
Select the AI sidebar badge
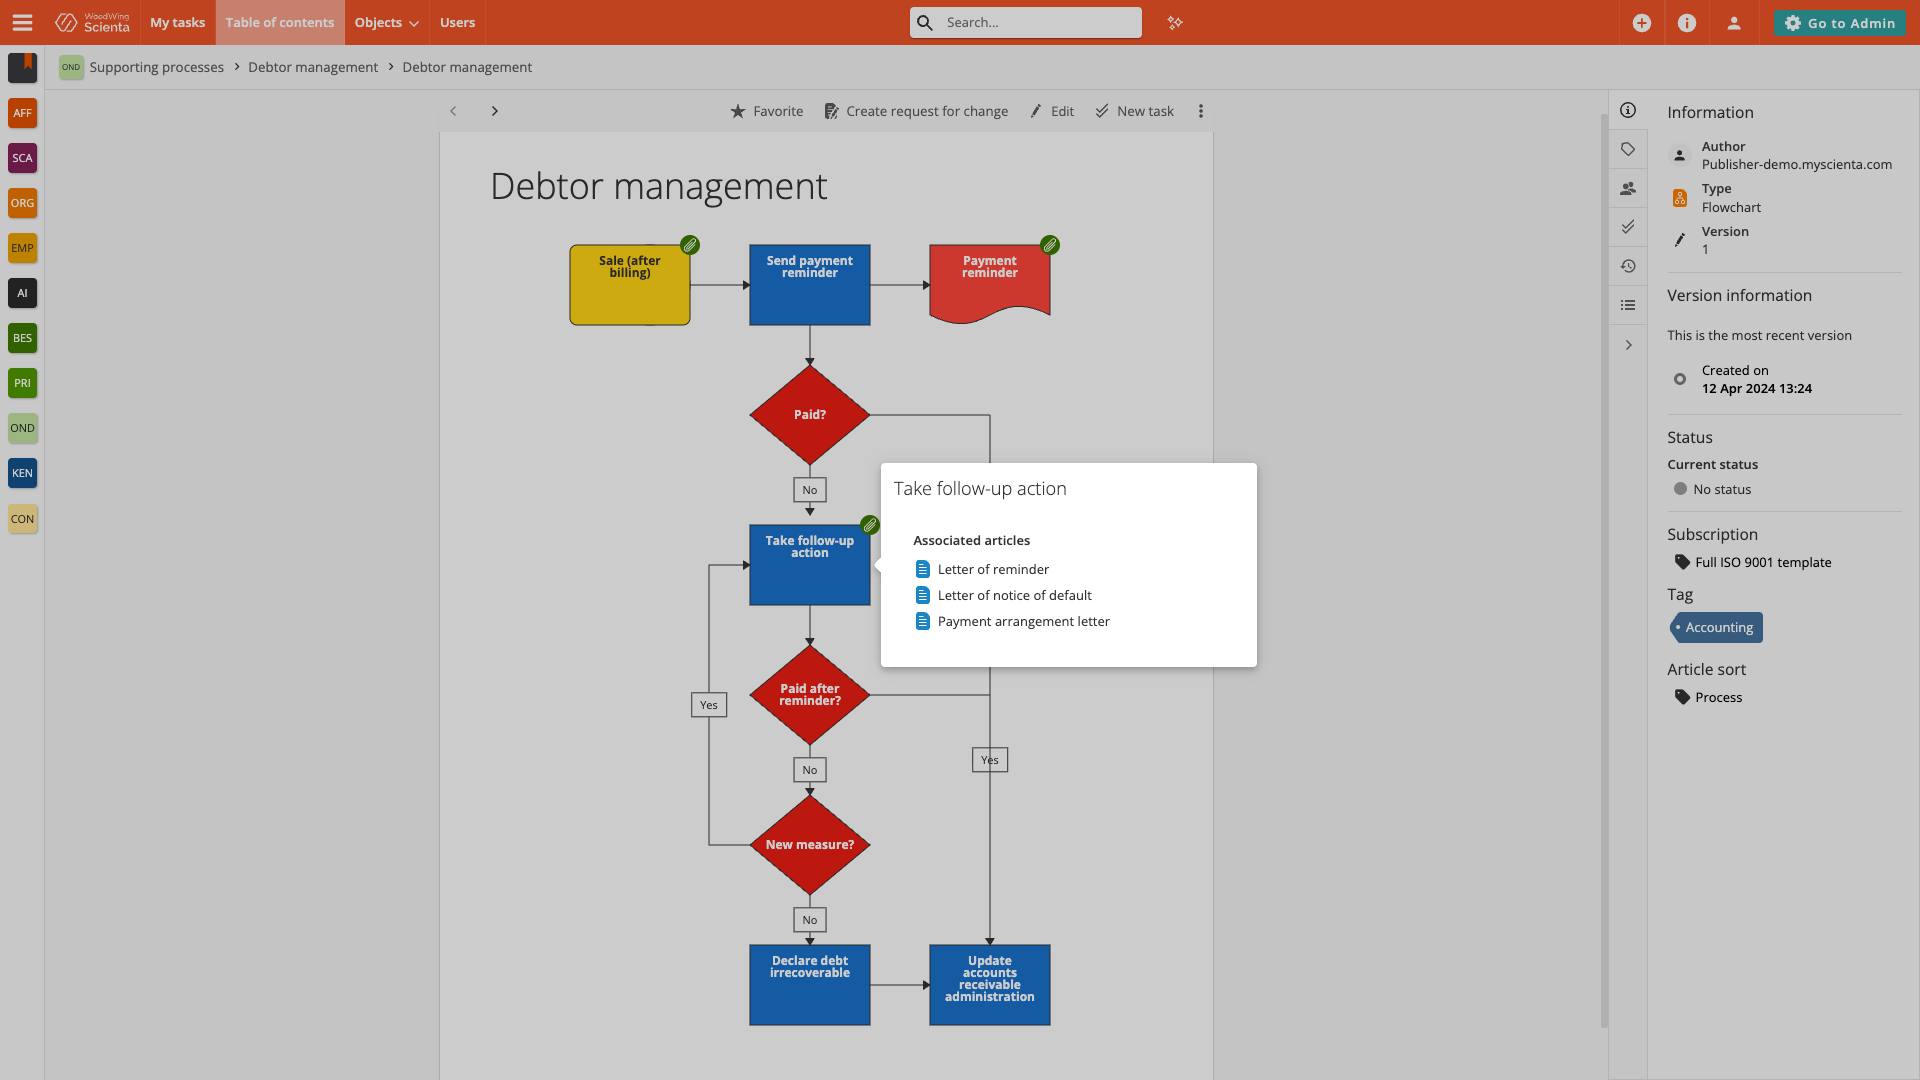pos(22,293)
